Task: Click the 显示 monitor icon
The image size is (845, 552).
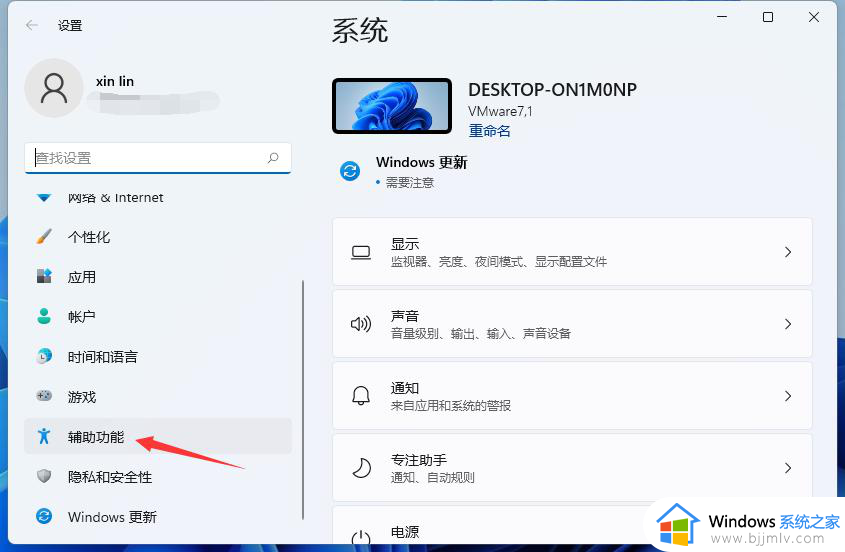Action: (361, 252)
